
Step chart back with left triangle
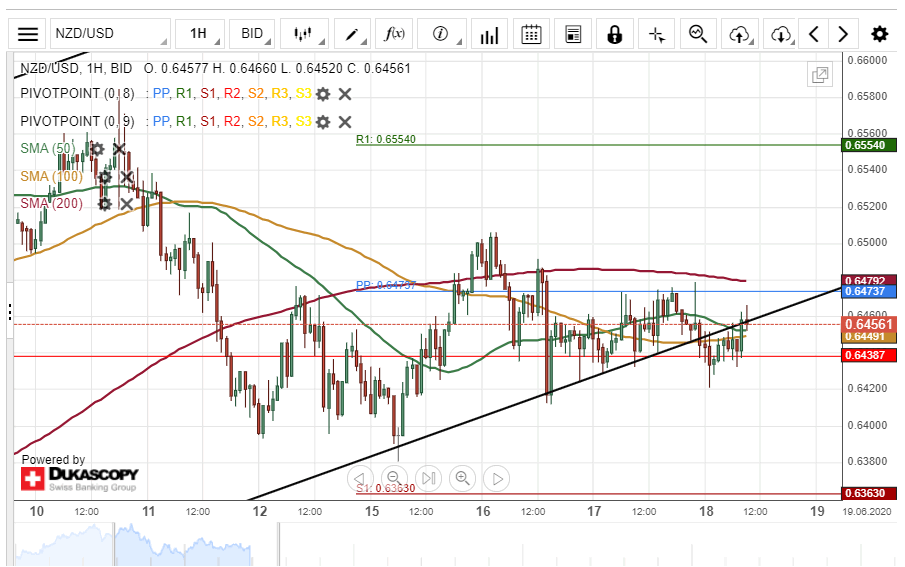(359, 479)
